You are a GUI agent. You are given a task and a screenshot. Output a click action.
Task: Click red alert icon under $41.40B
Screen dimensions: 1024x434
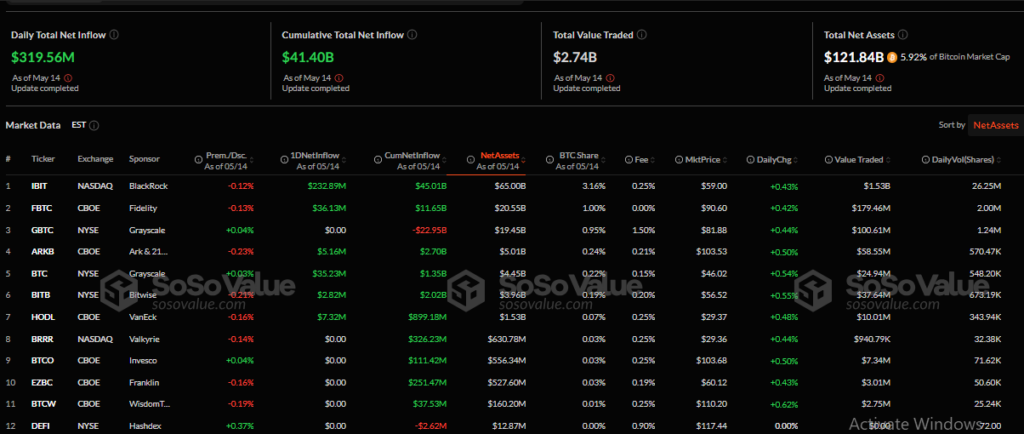(x=339, y=78)
